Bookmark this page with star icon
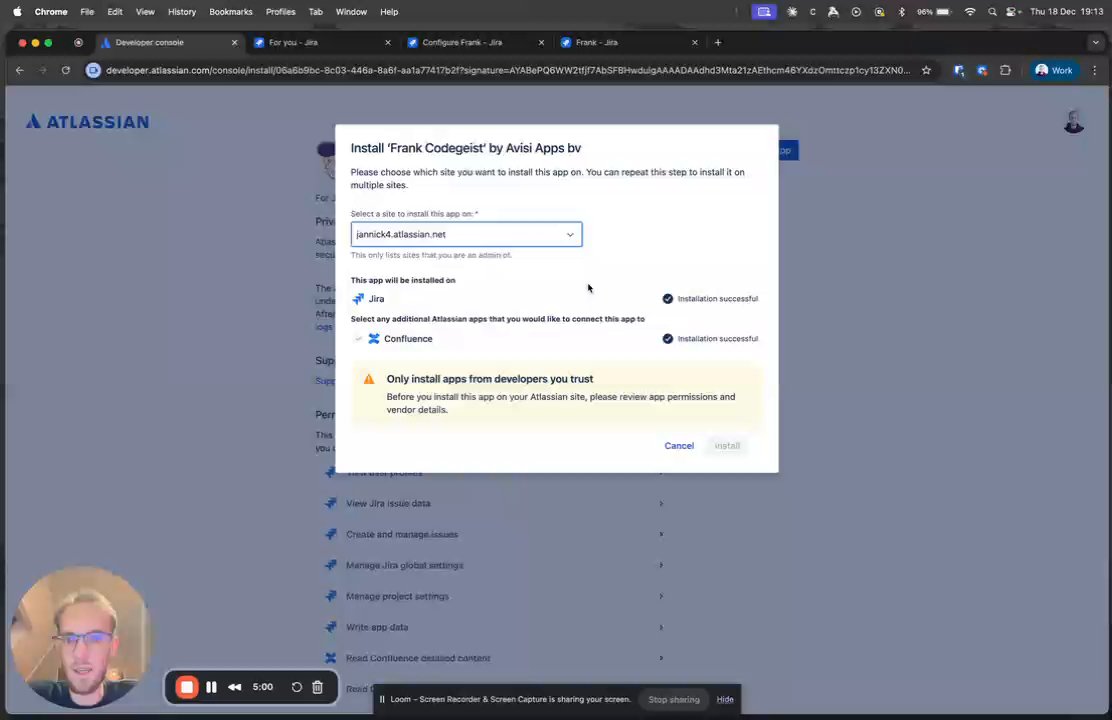 926,70
